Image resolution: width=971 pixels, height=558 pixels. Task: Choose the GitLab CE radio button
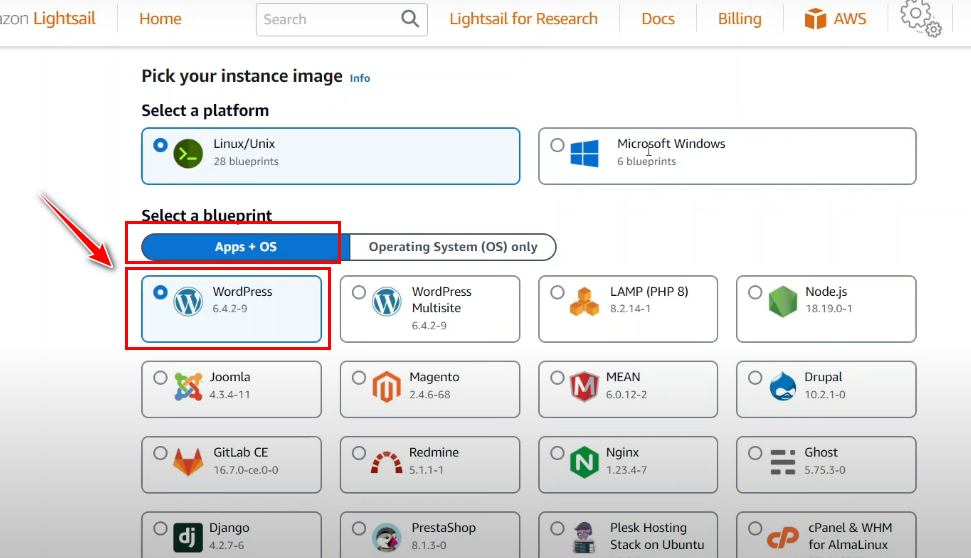pyautogui.click(x=160, y=453)
